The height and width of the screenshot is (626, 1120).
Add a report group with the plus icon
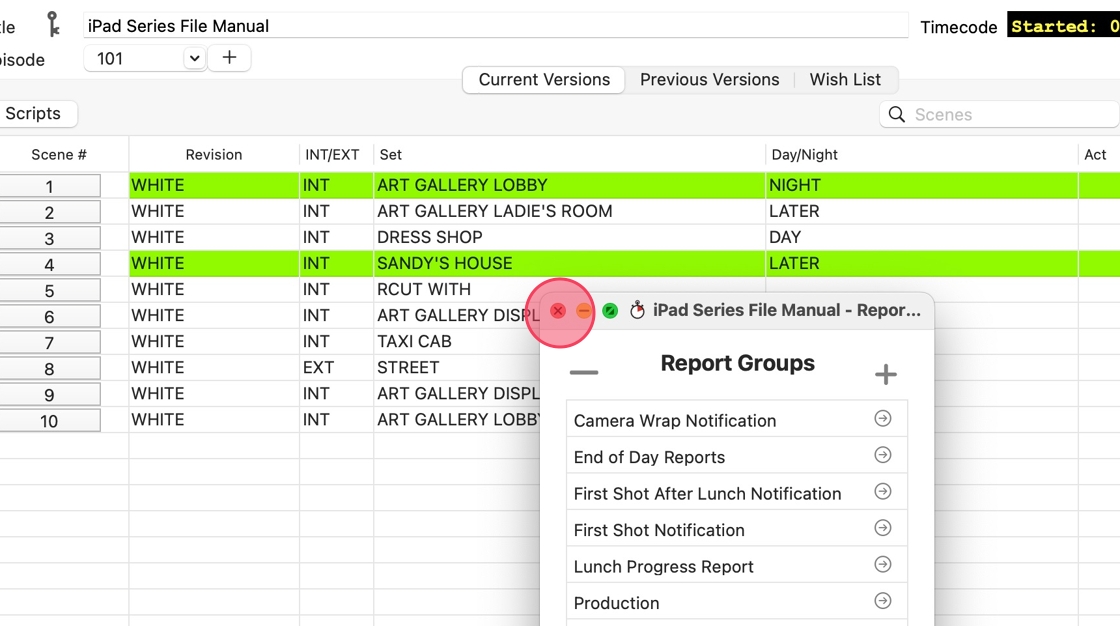[886, 374]
